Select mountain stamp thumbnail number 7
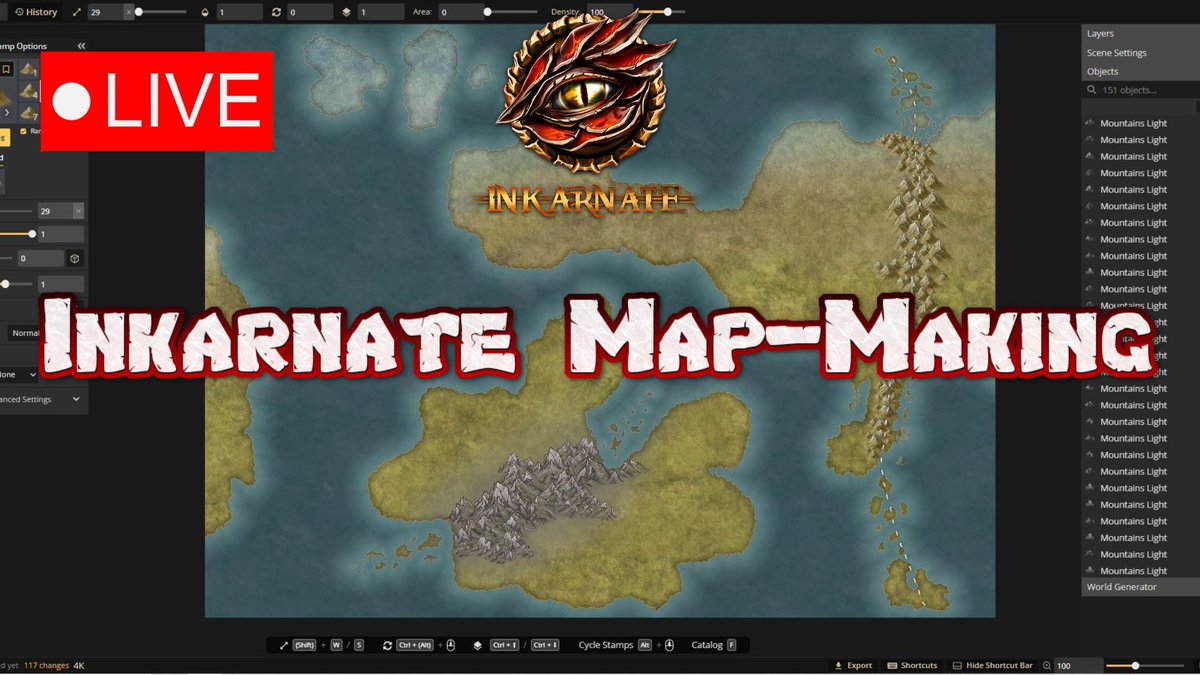 29,114
